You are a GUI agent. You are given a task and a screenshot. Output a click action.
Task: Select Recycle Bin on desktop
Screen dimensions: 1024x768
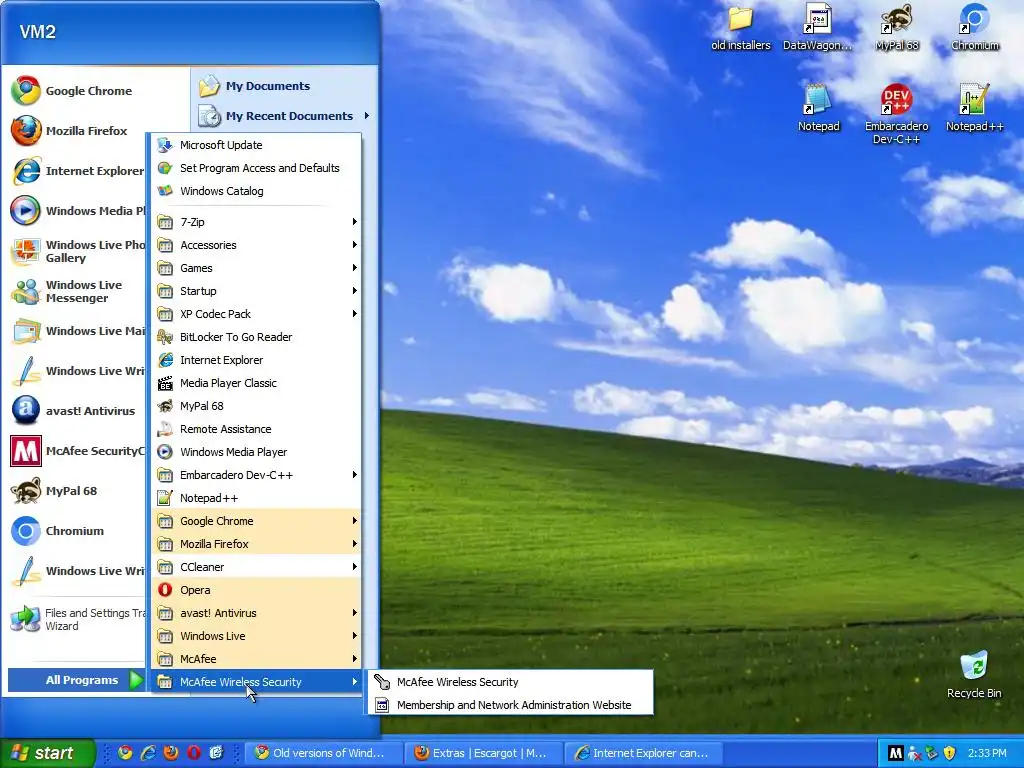tap(974, 675)
